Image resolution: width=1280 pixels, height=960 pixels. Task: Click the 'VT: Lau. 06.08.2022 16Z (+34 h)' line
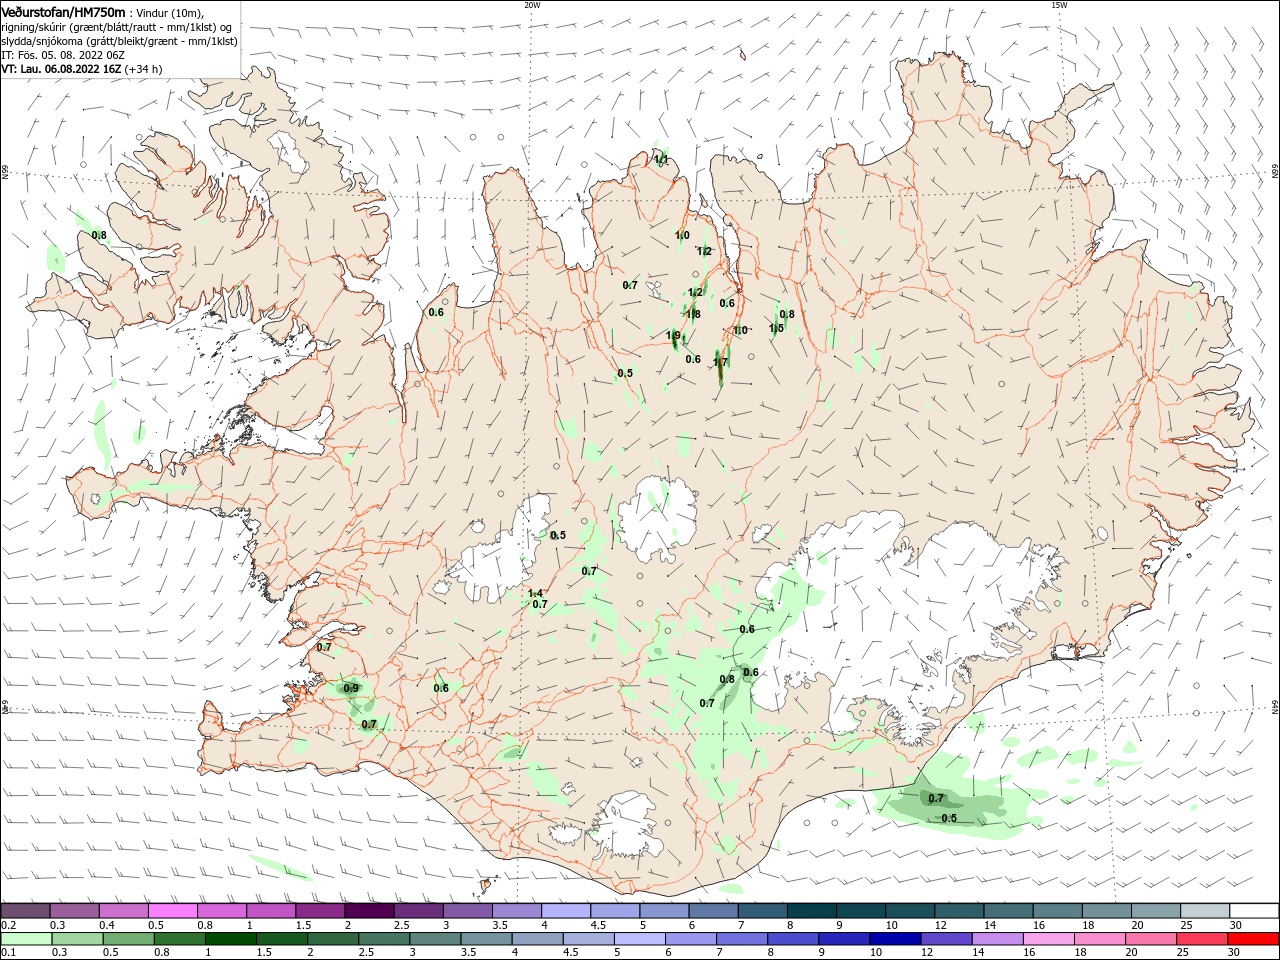81,69
